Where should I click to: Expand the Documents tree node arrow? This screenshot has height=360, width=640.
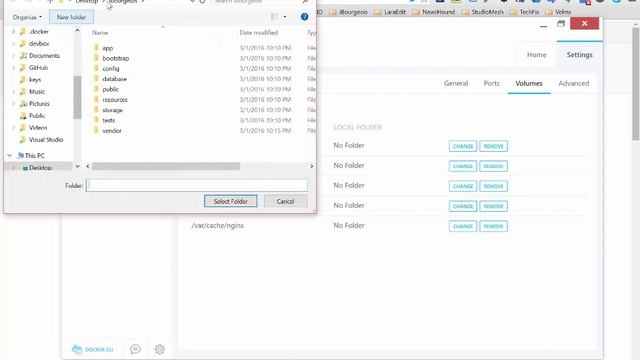(x=13, y=56)
